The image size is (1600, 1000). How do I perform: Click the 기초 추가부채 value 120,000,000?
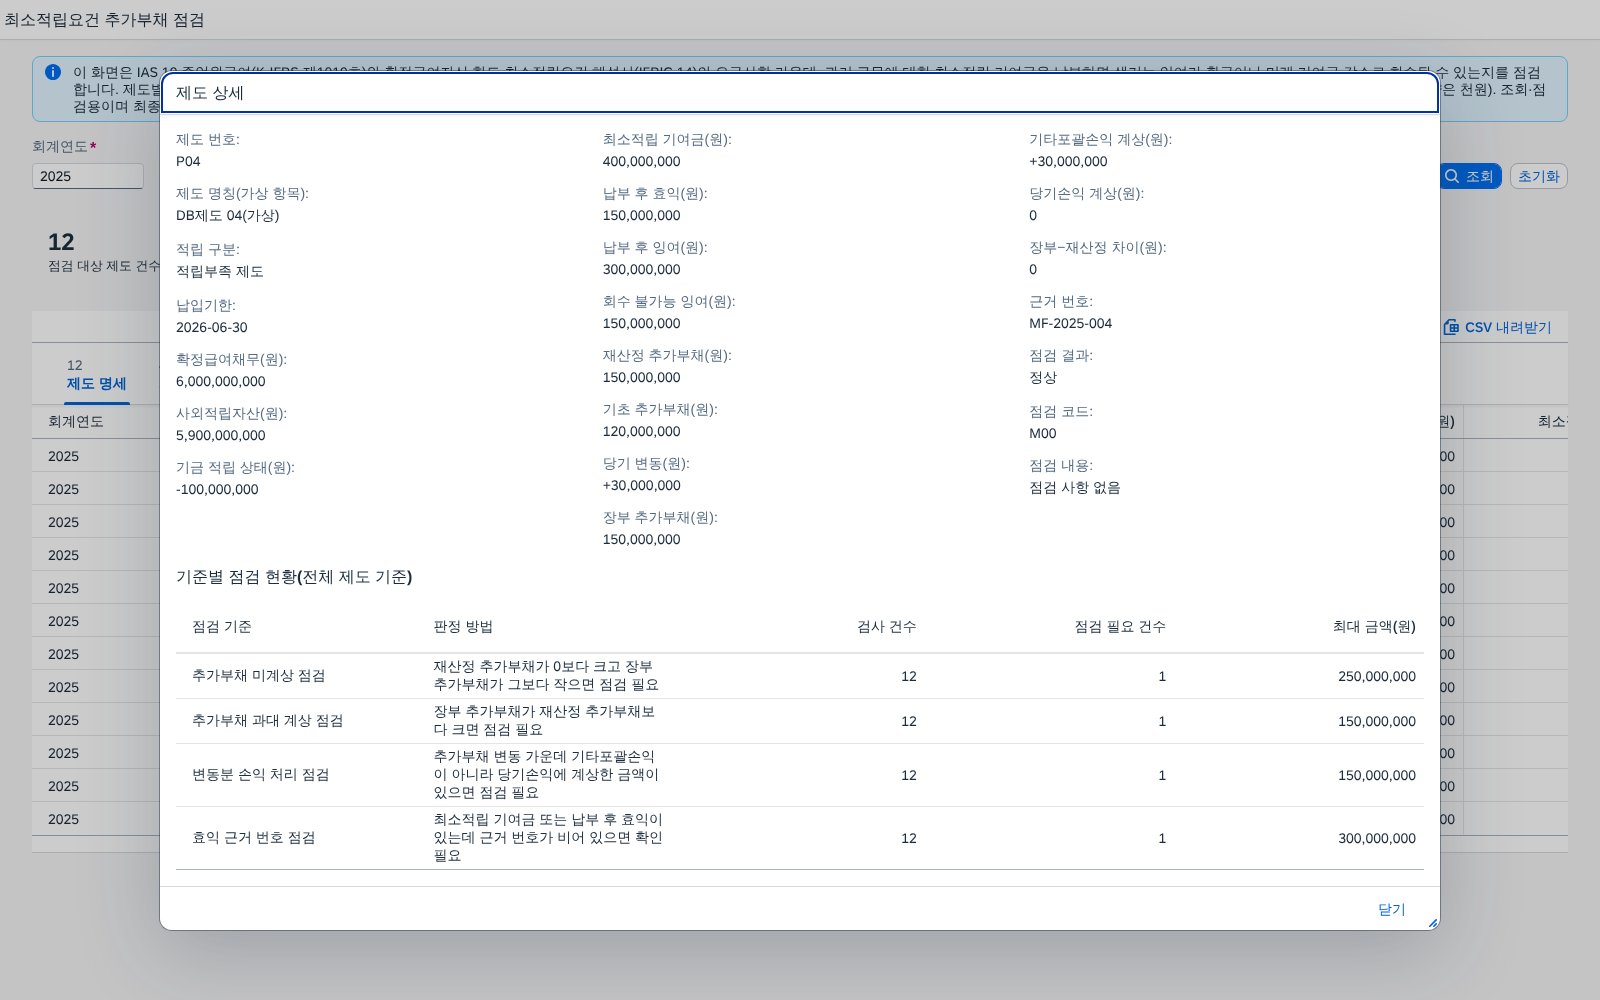tap(642, 431)
